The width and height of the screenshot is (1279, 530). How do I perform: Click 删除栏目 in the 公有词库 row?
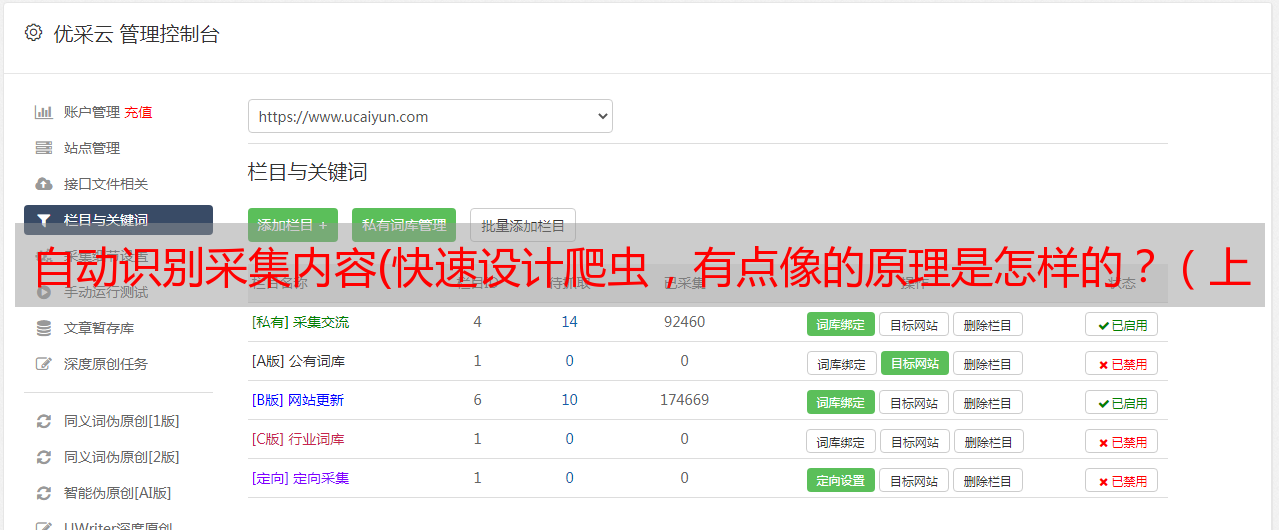click(987, 363)
